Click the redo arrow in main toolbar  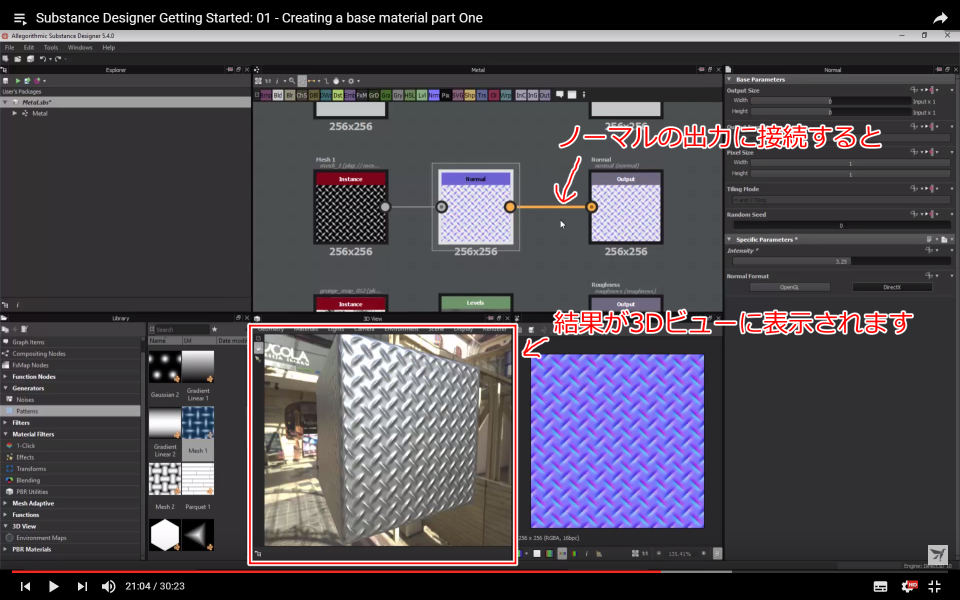(x=58, y=59)
